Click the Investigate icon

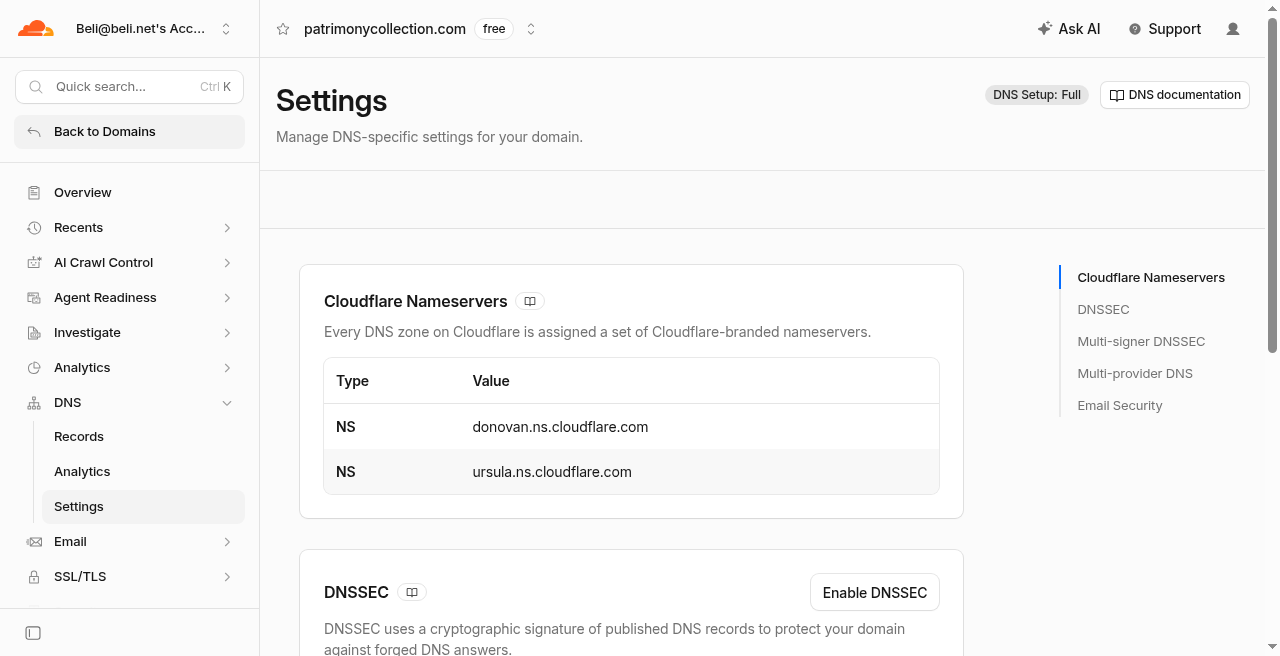(34, 333)
